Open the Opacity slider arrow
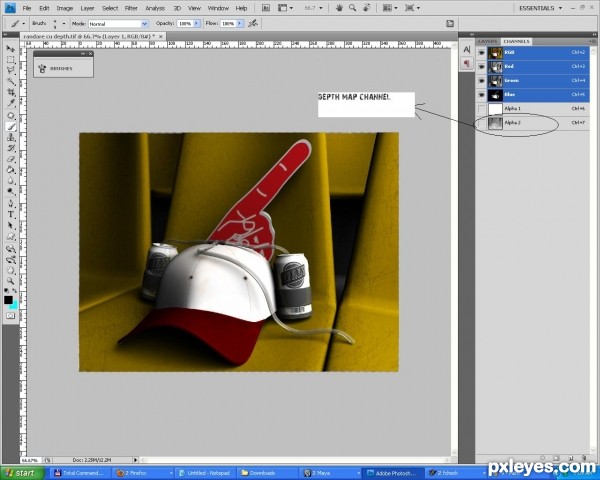Viewport: 600px width, 480px height. tap(197, 23)
